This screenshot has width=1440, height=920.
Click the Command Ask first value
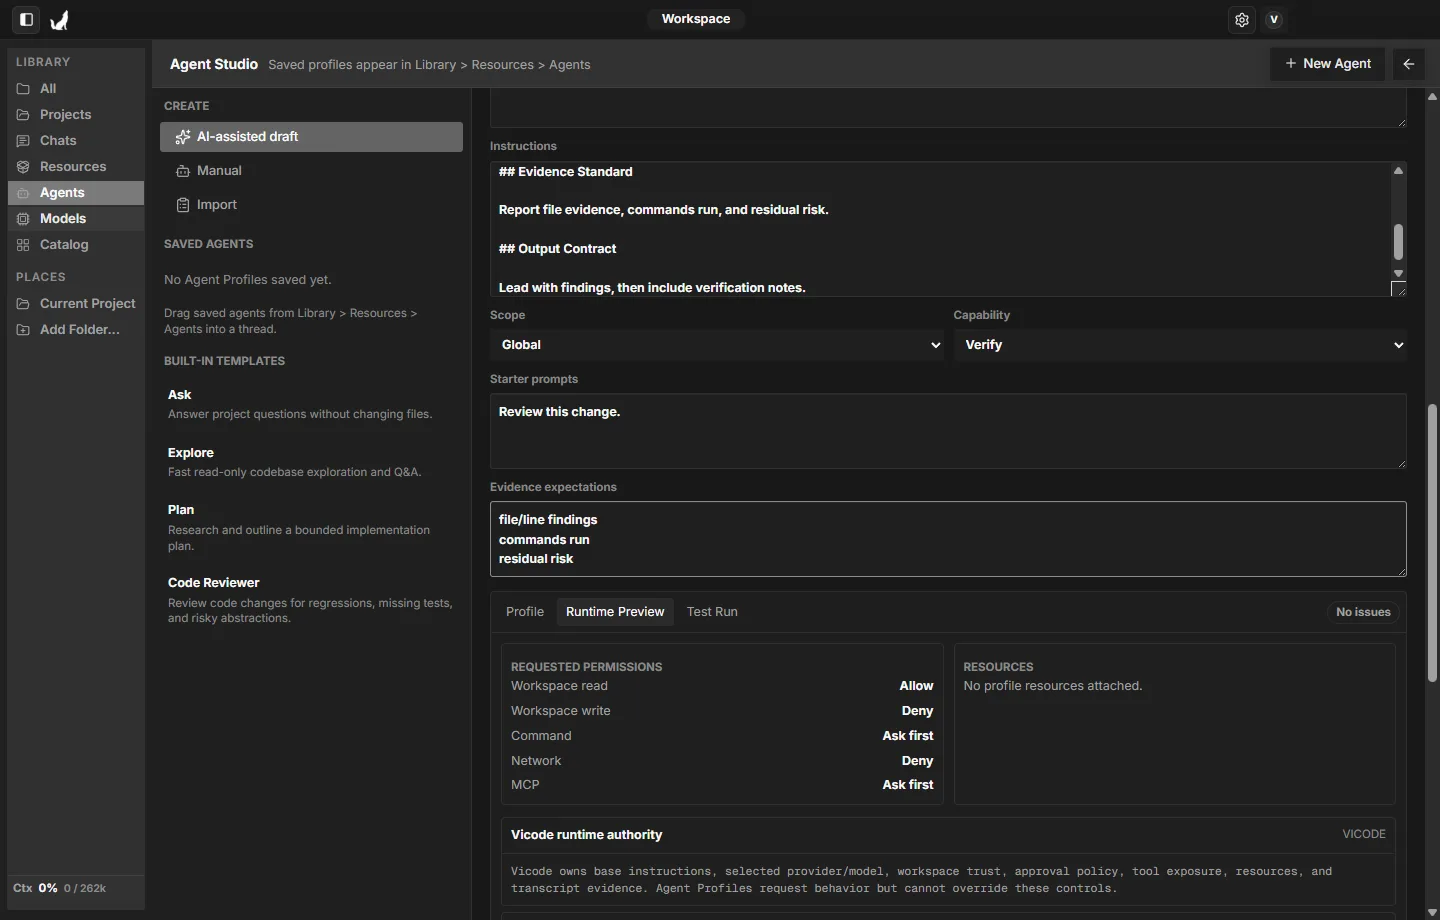click(908, 736)
